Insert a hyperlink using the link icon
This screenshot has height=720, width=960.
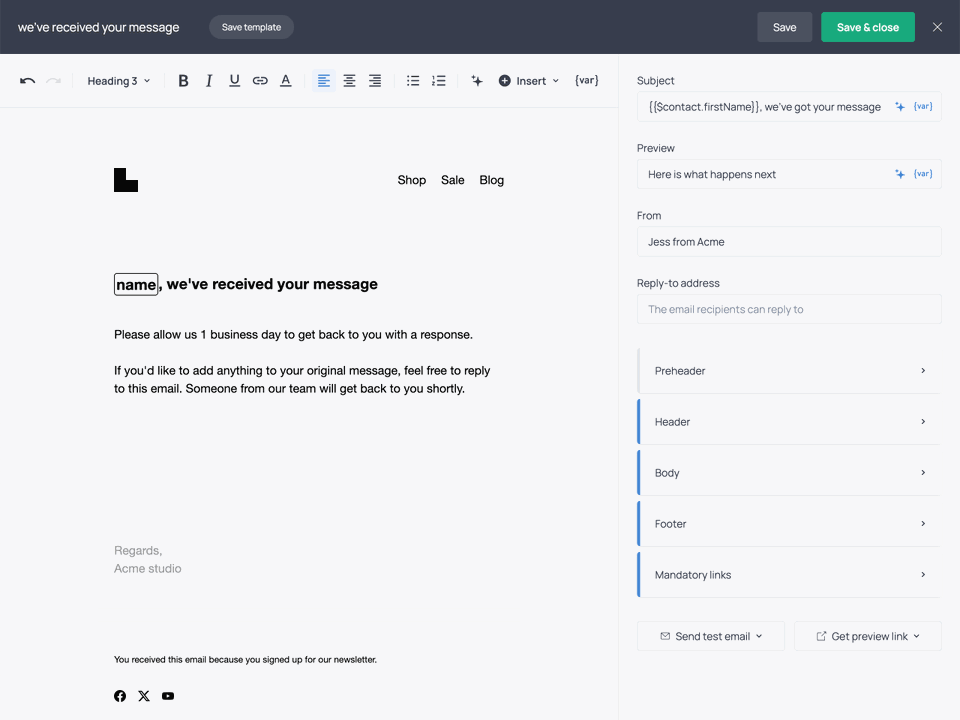(x=259, y=80)
